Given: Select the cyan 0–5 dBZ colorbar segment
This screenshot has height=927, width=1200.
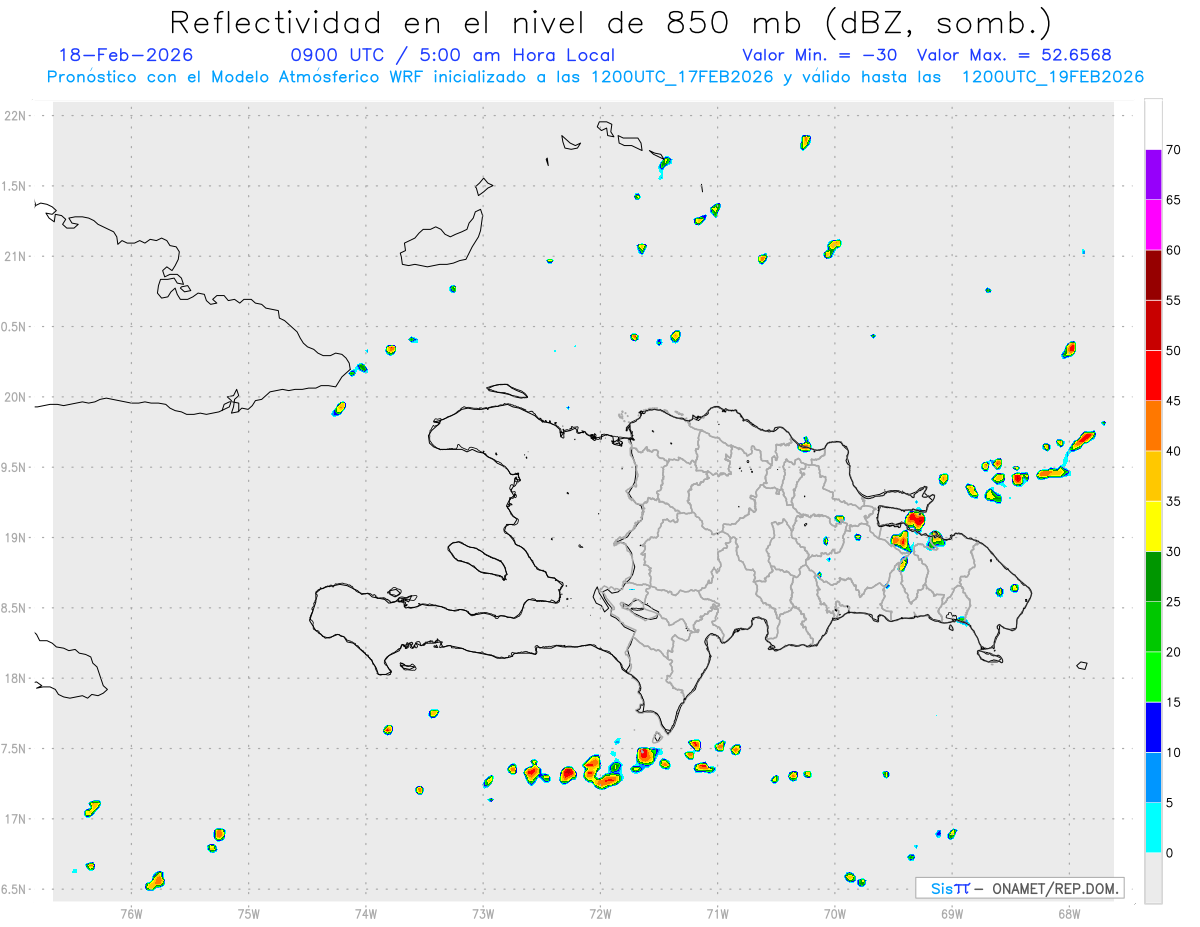Looking at the screenshot, I should click(1153, 828).
